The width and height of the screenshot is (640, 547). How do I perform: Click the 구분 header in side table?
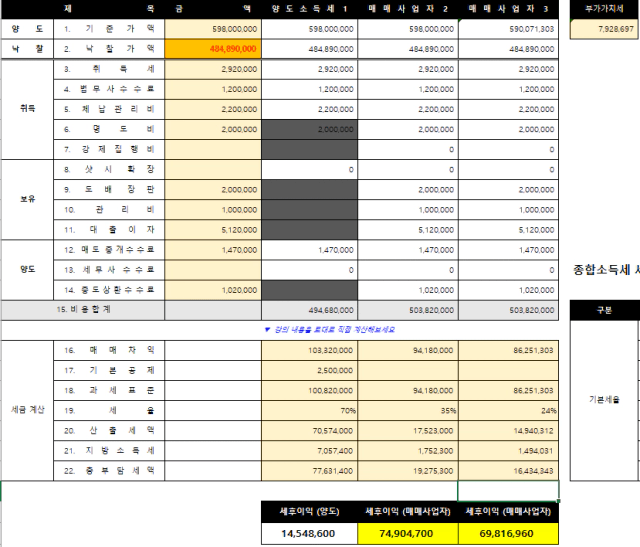click(604, 310)
